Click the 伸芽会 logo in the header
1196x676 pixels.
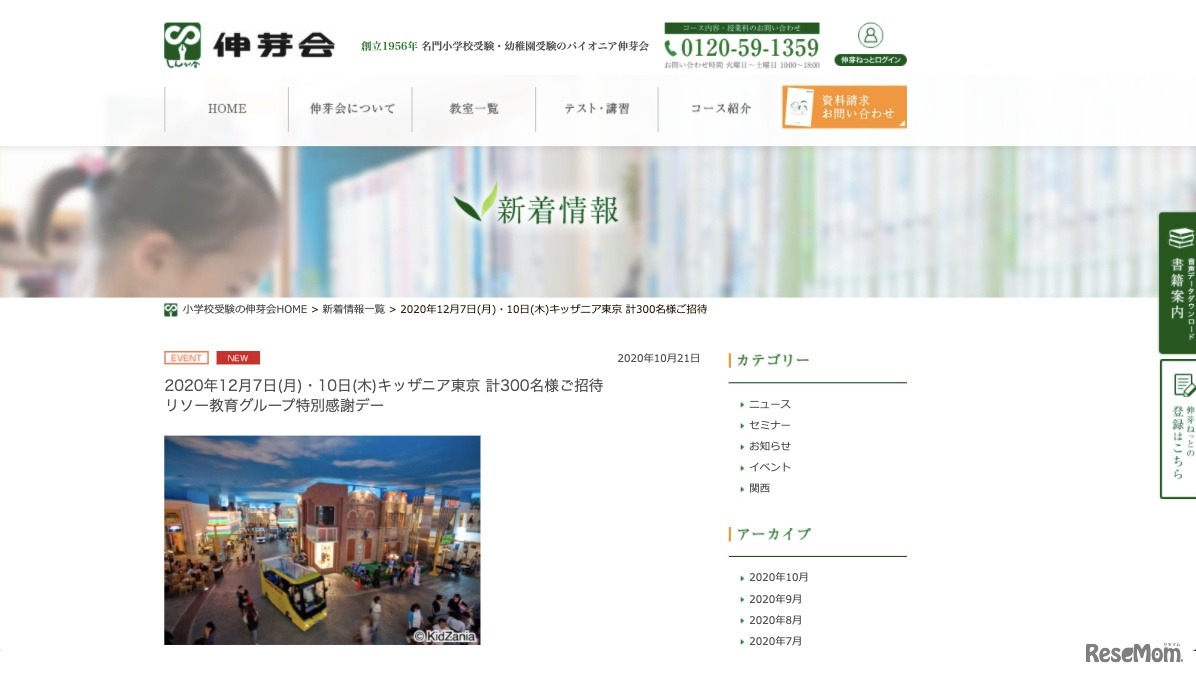[249, 45]
